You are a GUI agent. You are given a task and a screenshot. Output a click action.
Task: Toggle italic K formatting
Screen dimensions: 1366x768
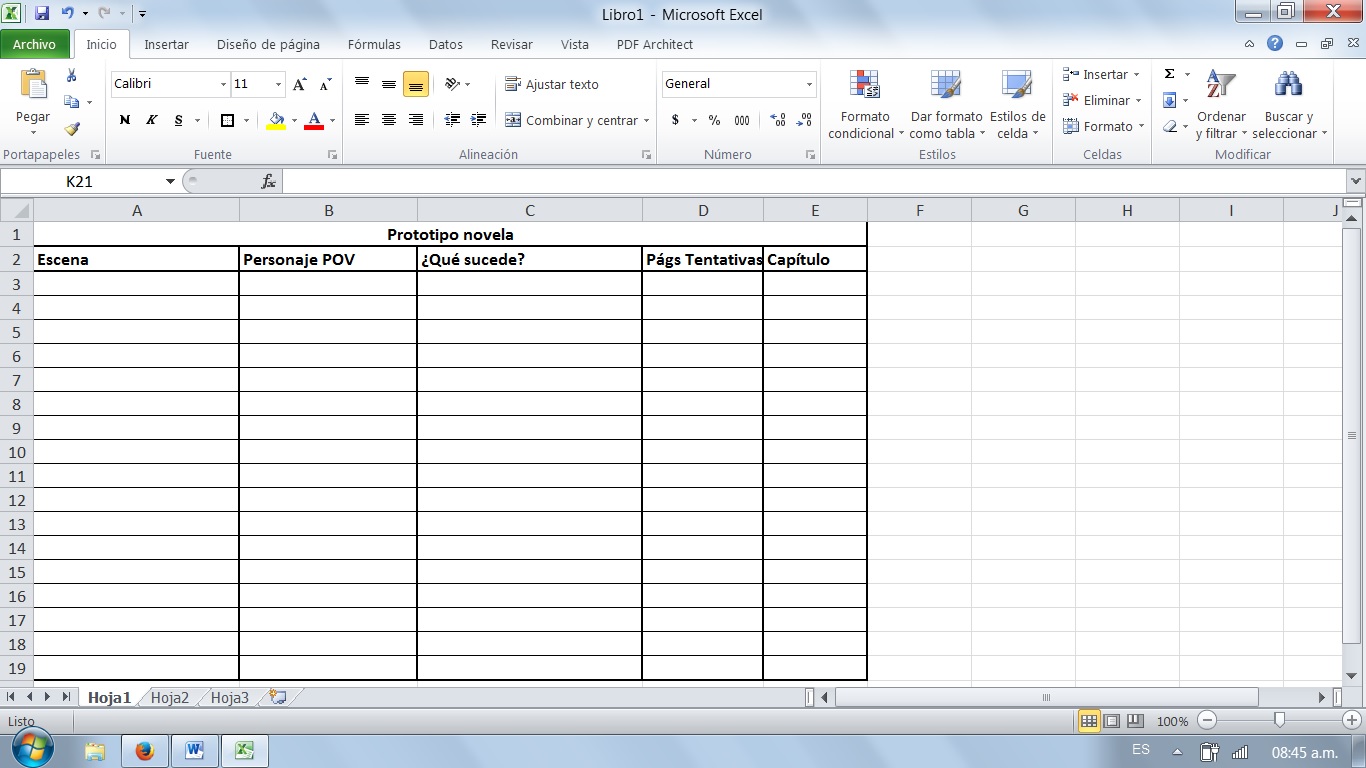click(152, 120)
